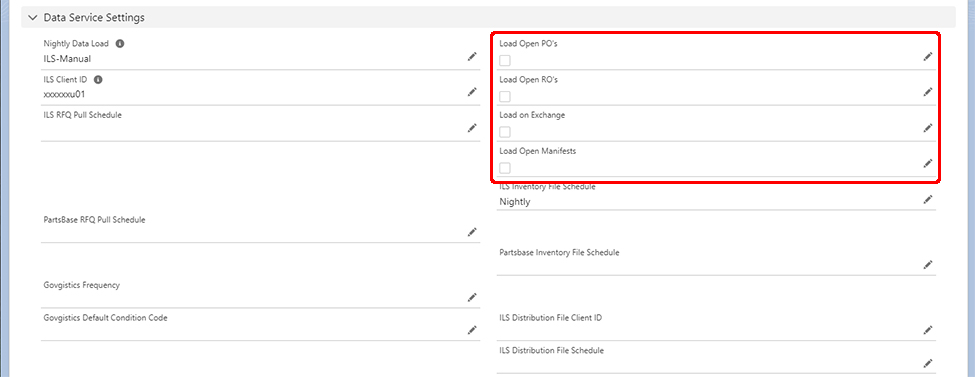Show info tooltip for ILS Client ID
Viewport: 975px width, 377px height.
(x=98, y=80)
